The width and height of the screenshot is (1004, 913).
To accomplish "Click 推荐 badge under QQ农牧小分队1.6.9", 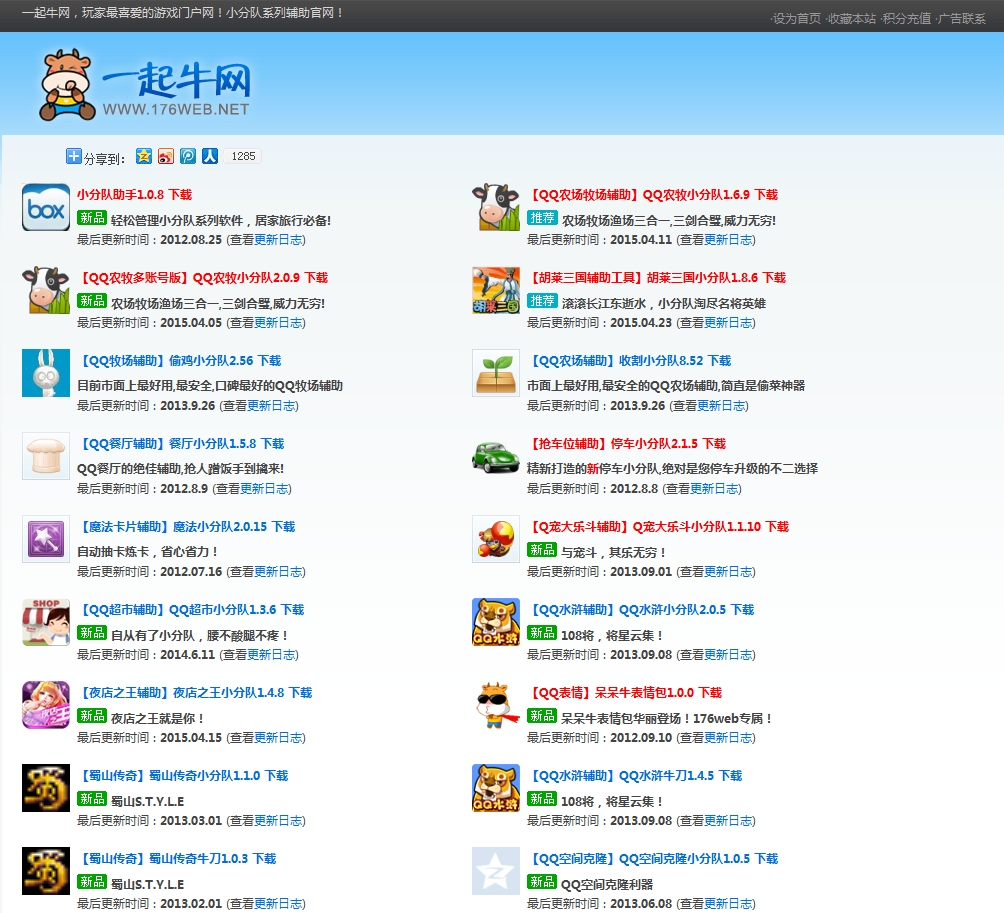I will 542,218.
